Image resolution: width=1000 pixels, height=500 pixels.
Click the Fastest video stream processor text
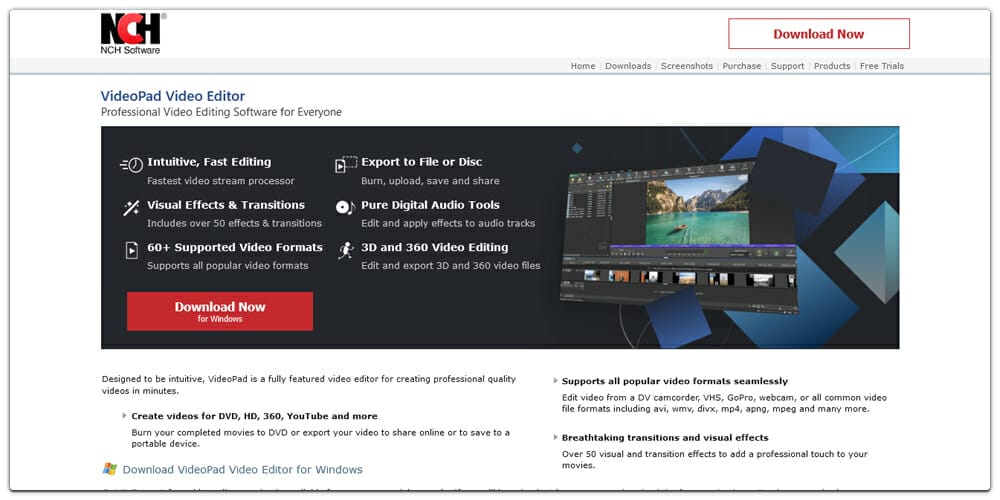221,181
